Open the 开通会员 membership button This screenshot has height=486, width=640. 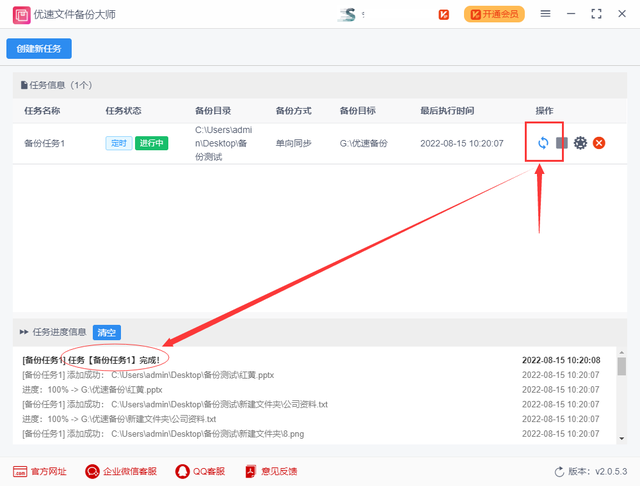(494, 14)
